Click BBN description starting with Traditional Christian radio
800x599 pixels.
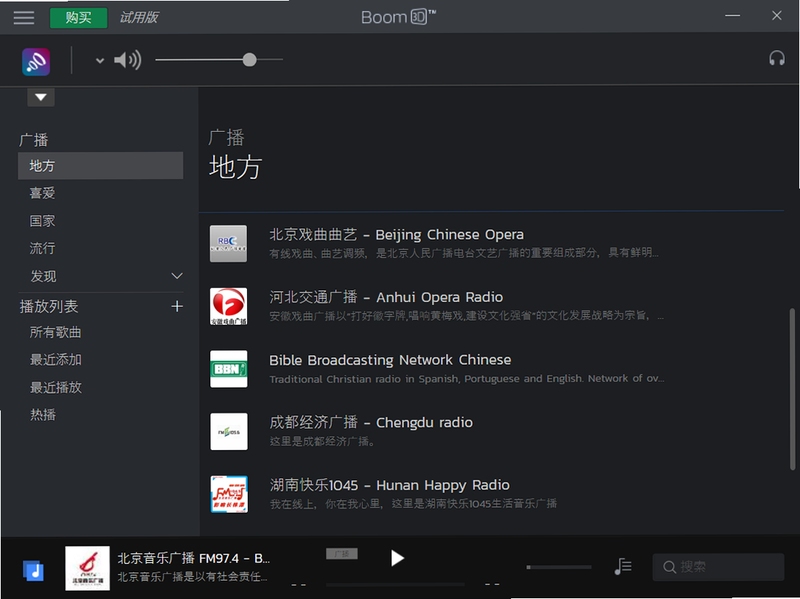pyautogui.click(x=466, y=379)
